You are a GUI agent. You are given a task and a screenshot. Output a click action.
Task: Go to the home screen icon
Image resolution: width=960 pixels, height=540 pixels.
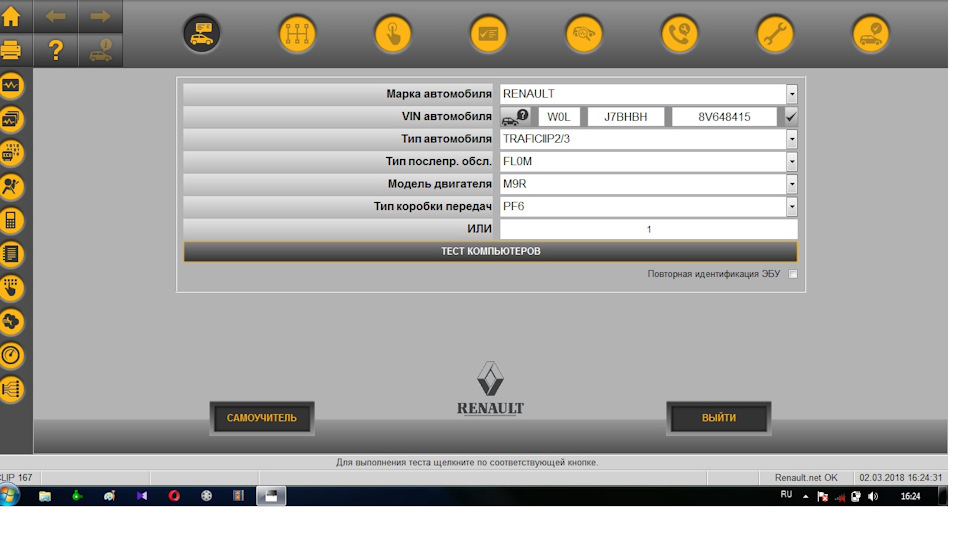point(11,17)
